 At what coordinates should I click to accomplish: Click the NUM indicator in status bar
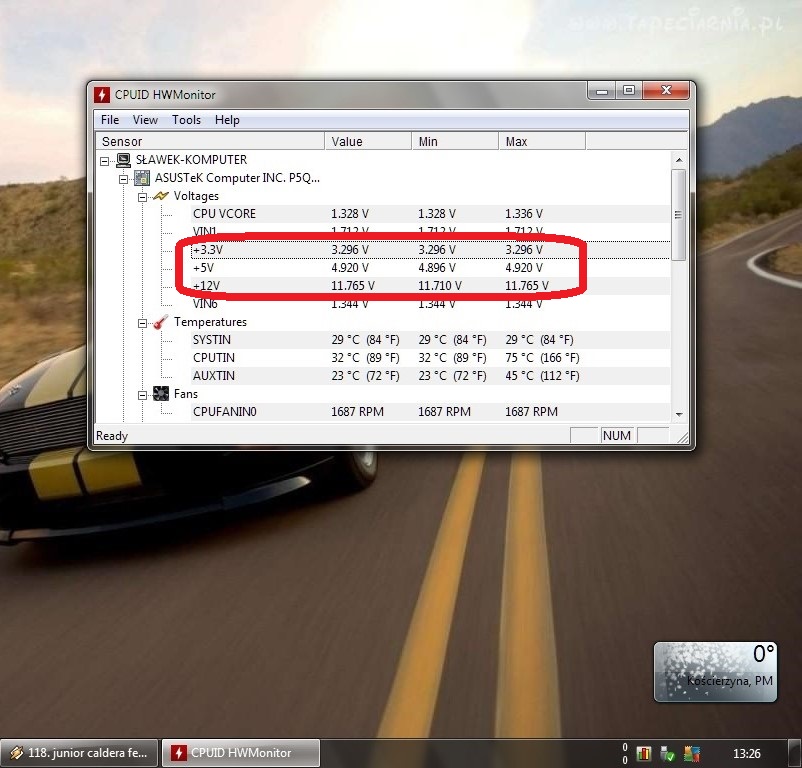[616, 436]
